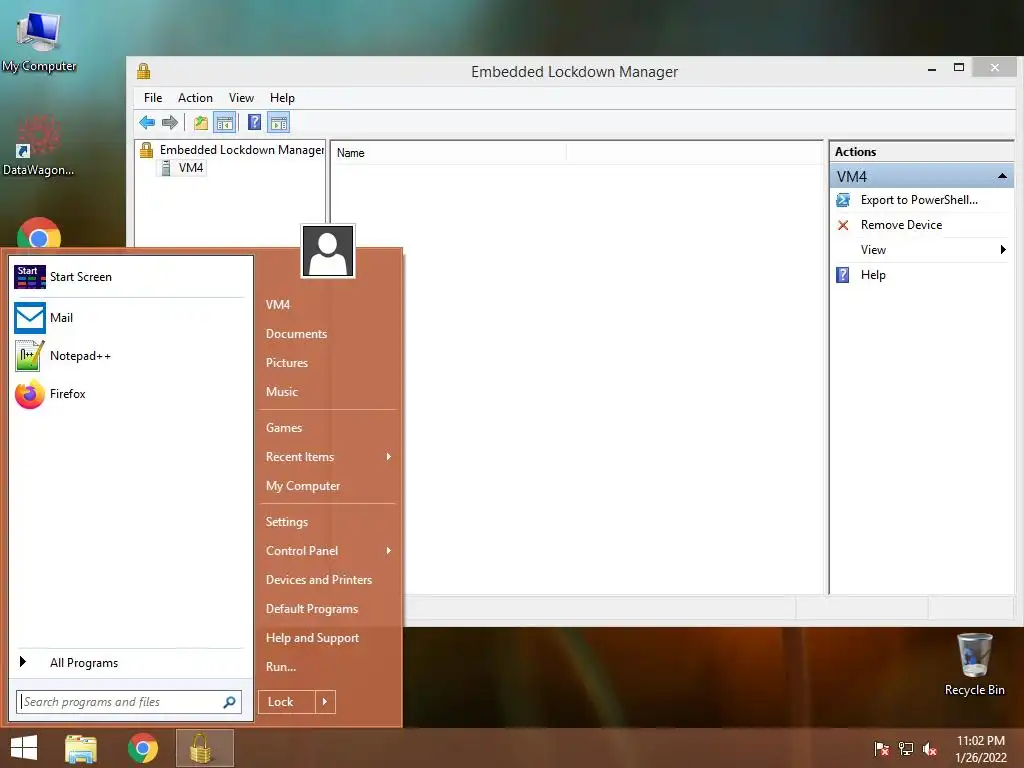The height and width of the screenshot is (768, 1024).
Task: Open Settings from Start menu
Action: (287, 522)
